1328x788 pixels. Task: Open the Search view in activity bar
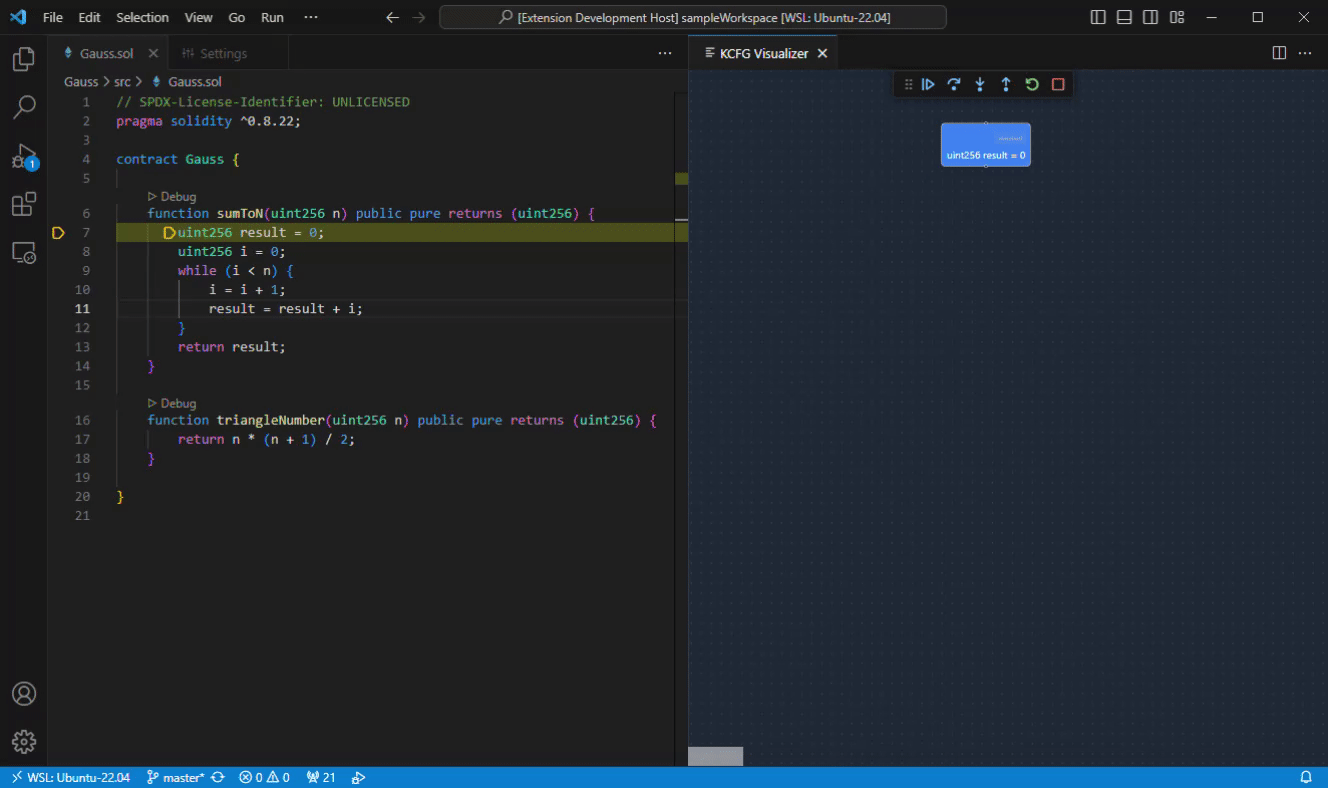[x=24, y=107]
